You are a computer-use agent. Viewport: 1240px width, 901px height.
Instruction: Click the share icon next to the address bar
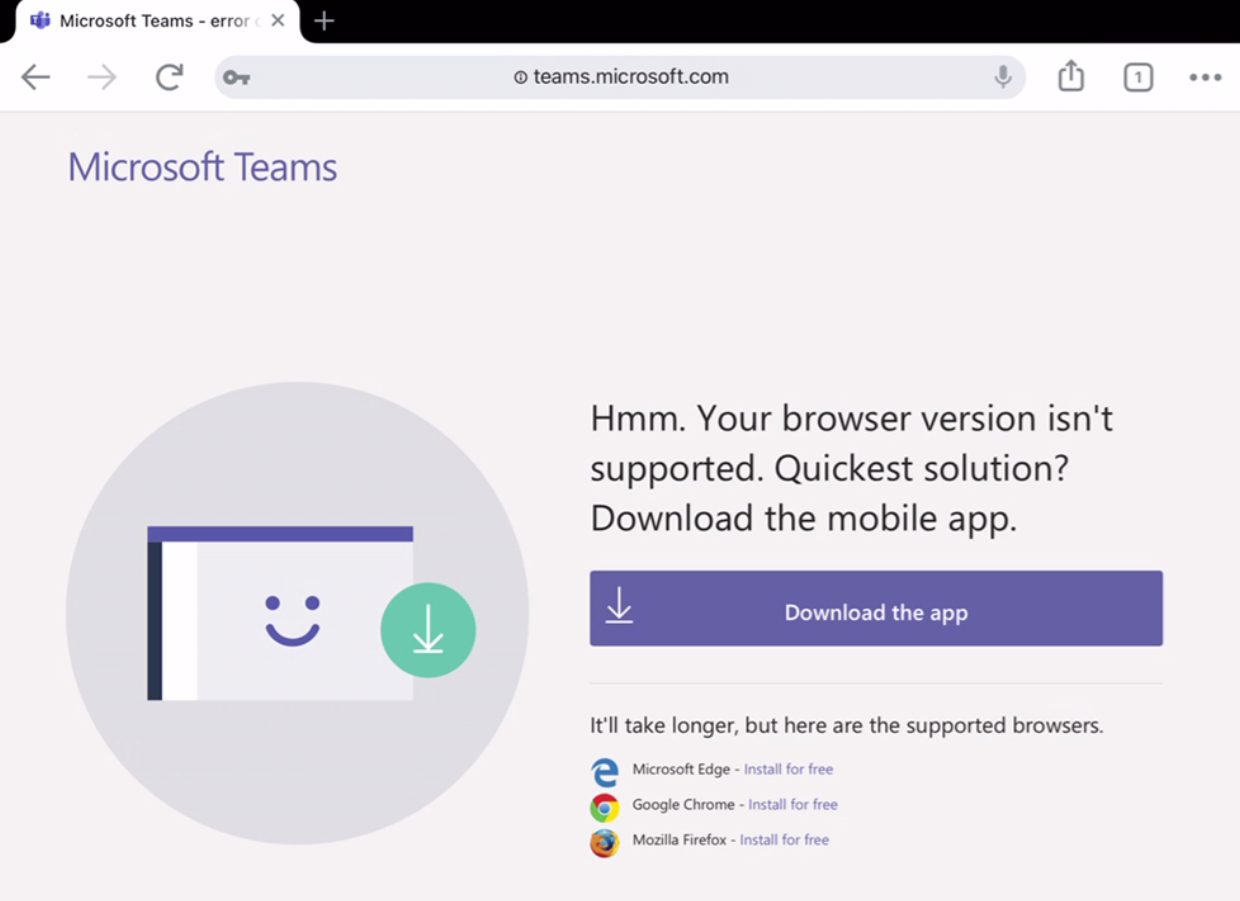(x=1070, y=76)
